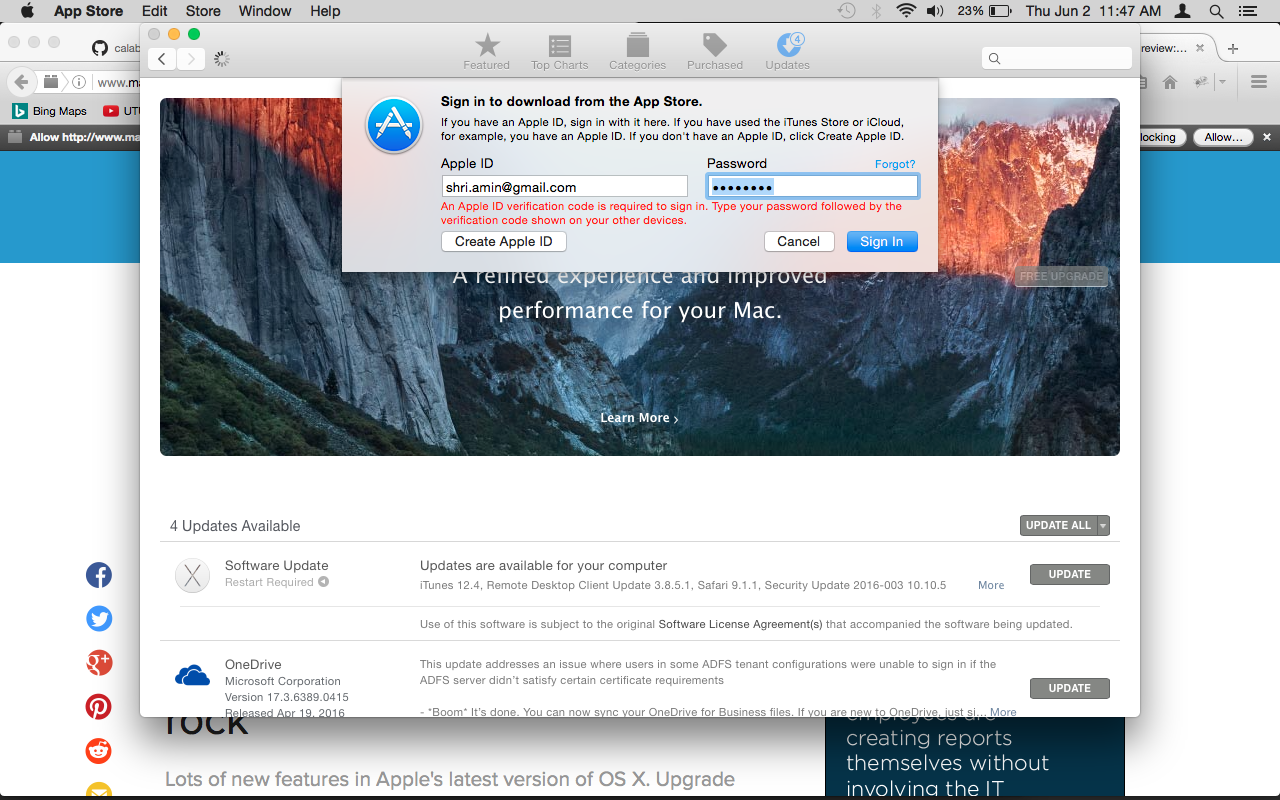This screenshot has height=800, width=1280.
Task: Switch to Top Charts
Action: (560, 52)
